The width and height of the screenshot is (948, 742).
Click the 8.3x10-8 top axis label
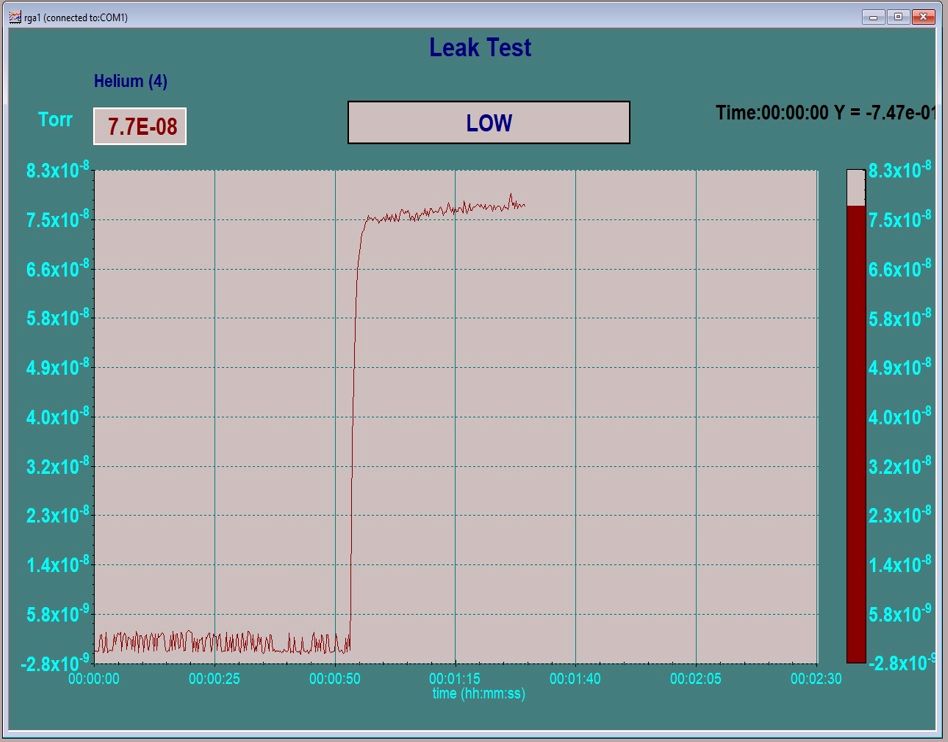click(x=57, y=169)
